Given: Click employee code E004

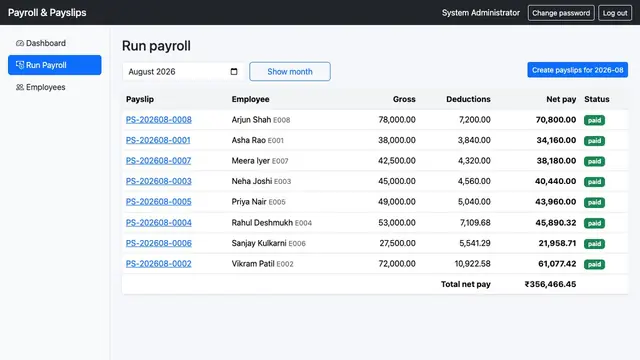Looking at the screenshot, I should tap(303, 223).
